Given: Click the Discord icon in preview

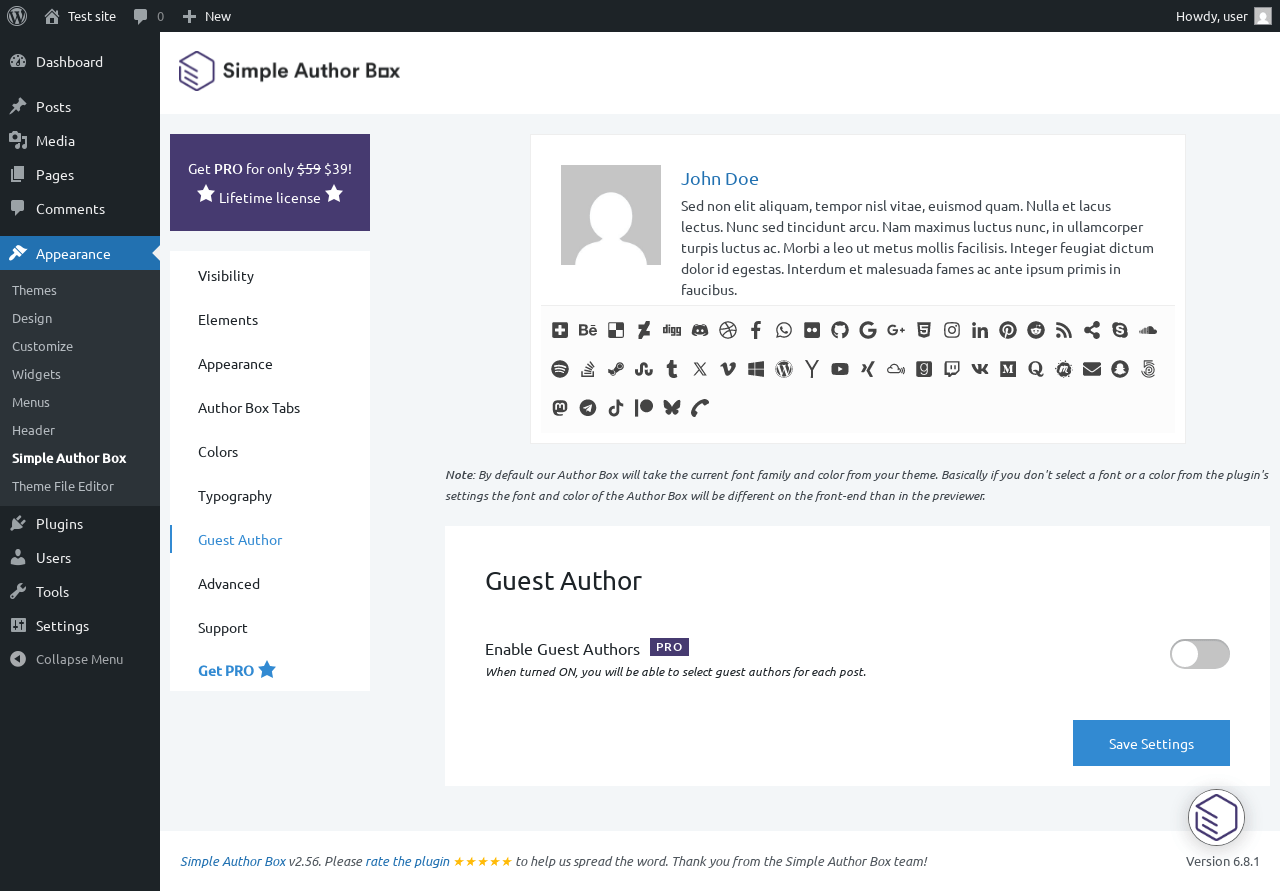Looking at the screenshot, I should [700, 330].
